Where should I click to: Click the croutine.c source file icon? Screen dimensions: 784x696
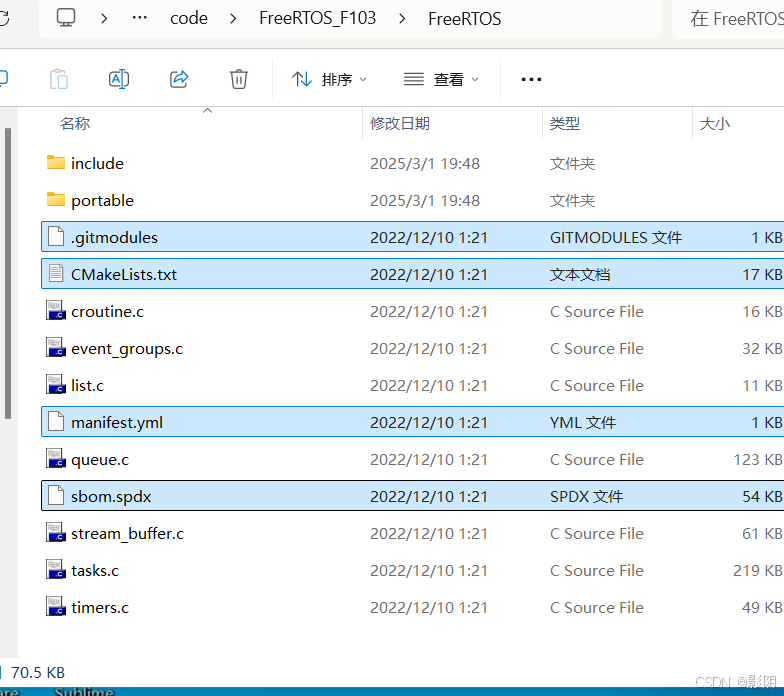[x=56, y=310]
